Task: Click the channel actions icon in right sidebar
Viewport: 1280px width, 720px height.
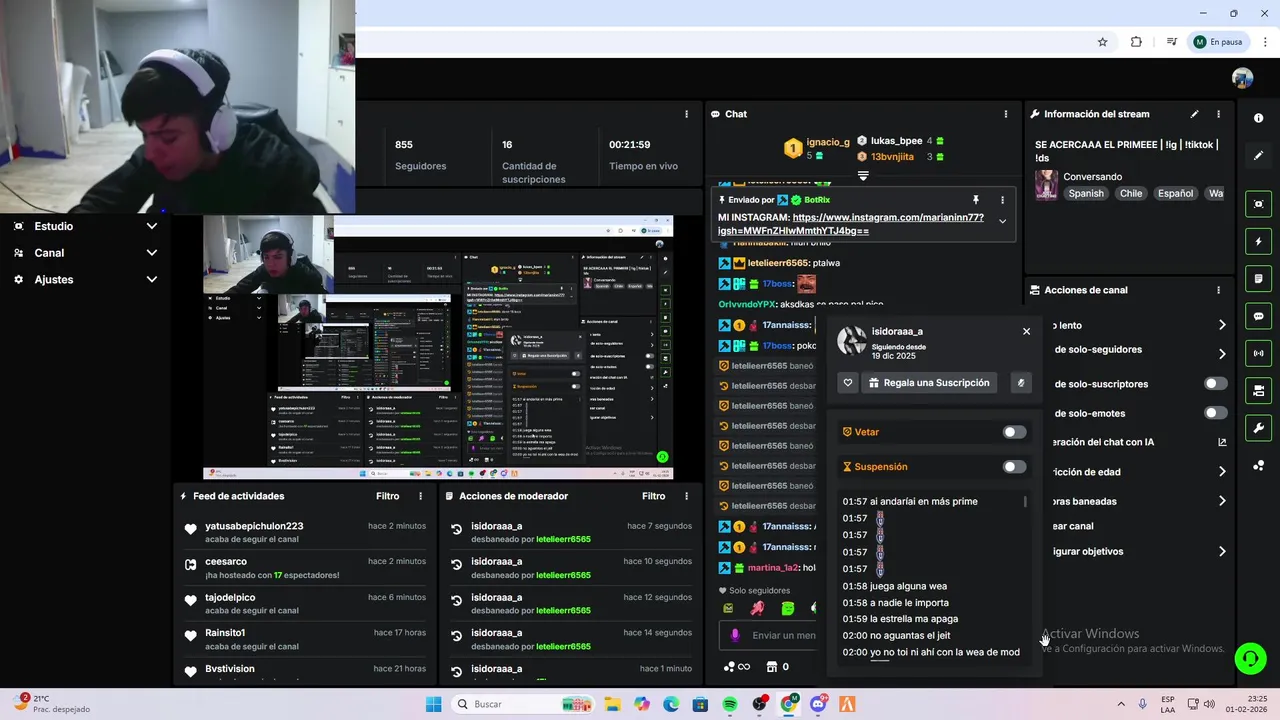Action: tap(1258, 390)
